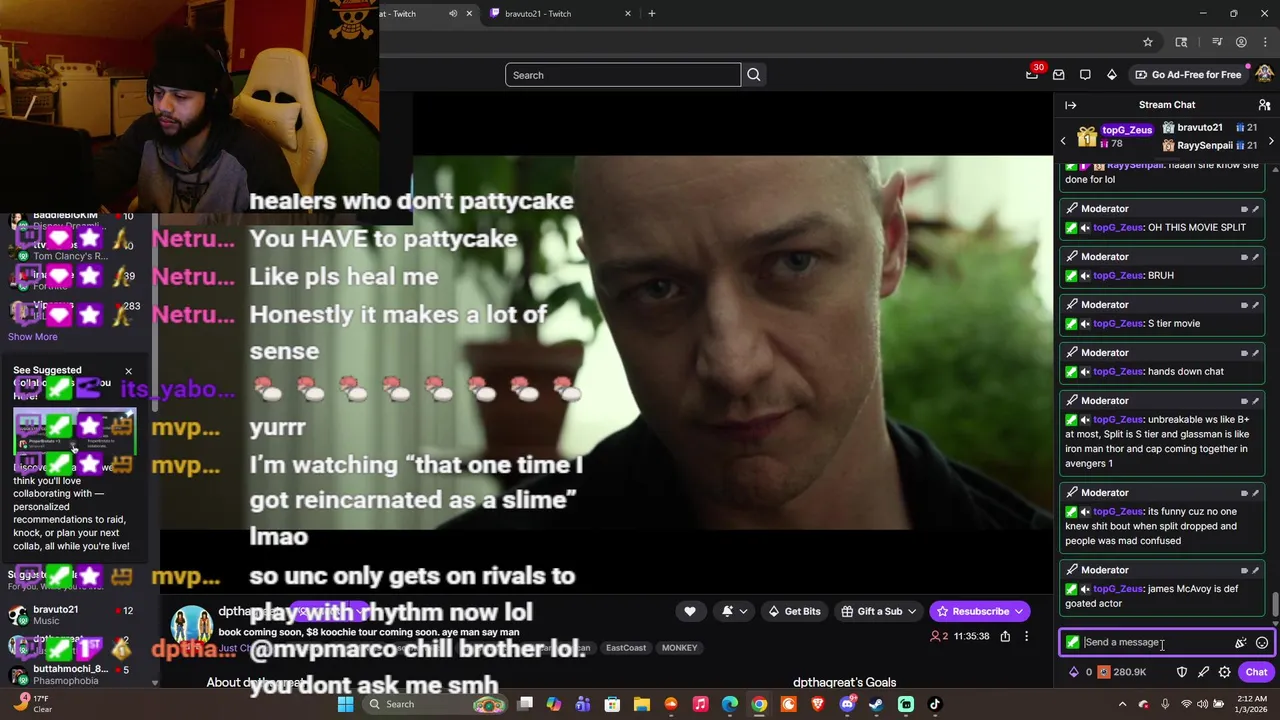This screenshot has width=1280, height=720.
Task: Click the channel points 280.9K icon
Action: [1104, 672]
